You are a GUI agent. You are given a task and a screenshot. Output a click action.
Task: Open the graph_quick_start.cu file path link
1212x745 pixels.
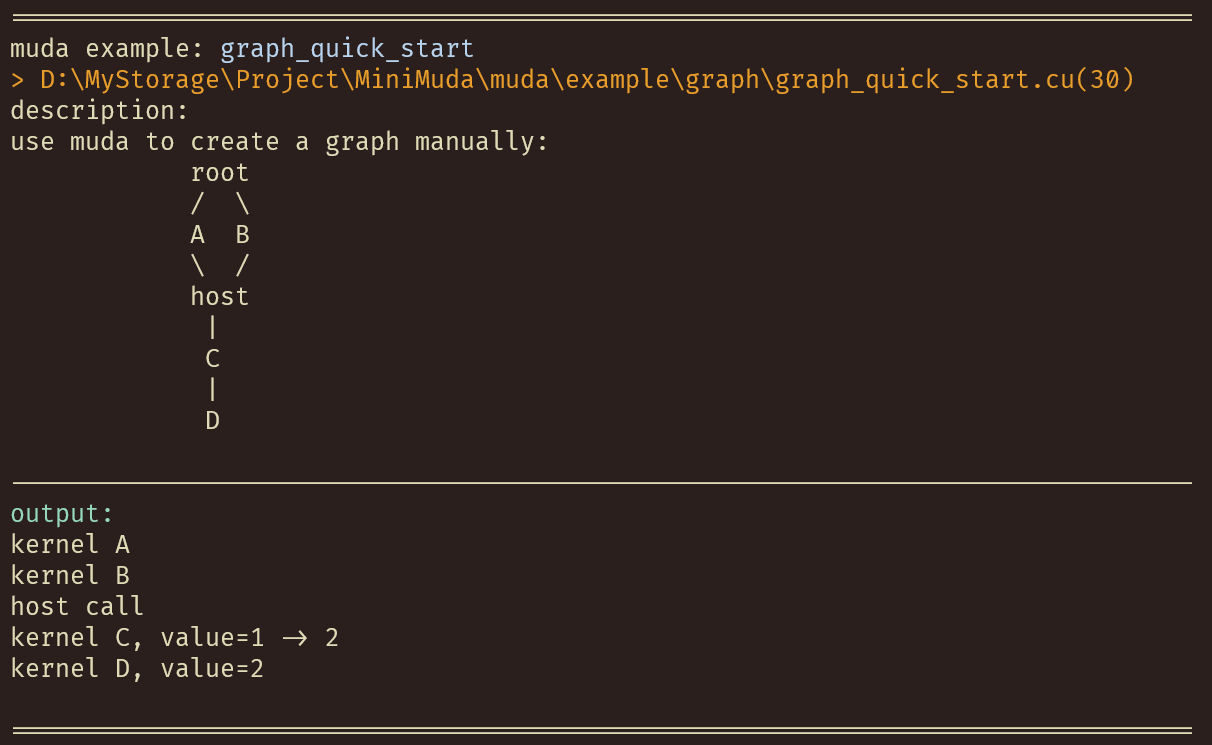coord(587,80)
